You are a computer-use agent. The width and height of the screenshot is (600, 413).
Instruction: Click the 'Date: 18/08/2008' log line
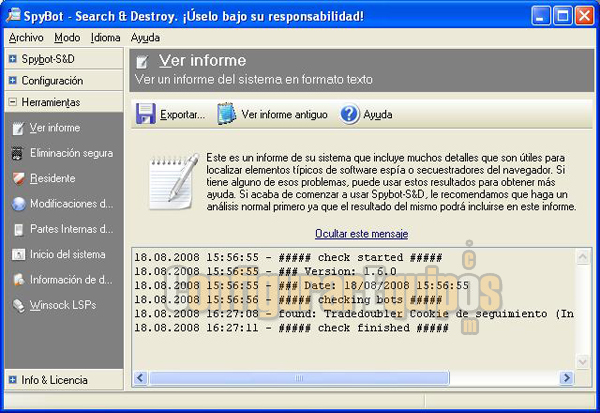click(x=301, y=286)
